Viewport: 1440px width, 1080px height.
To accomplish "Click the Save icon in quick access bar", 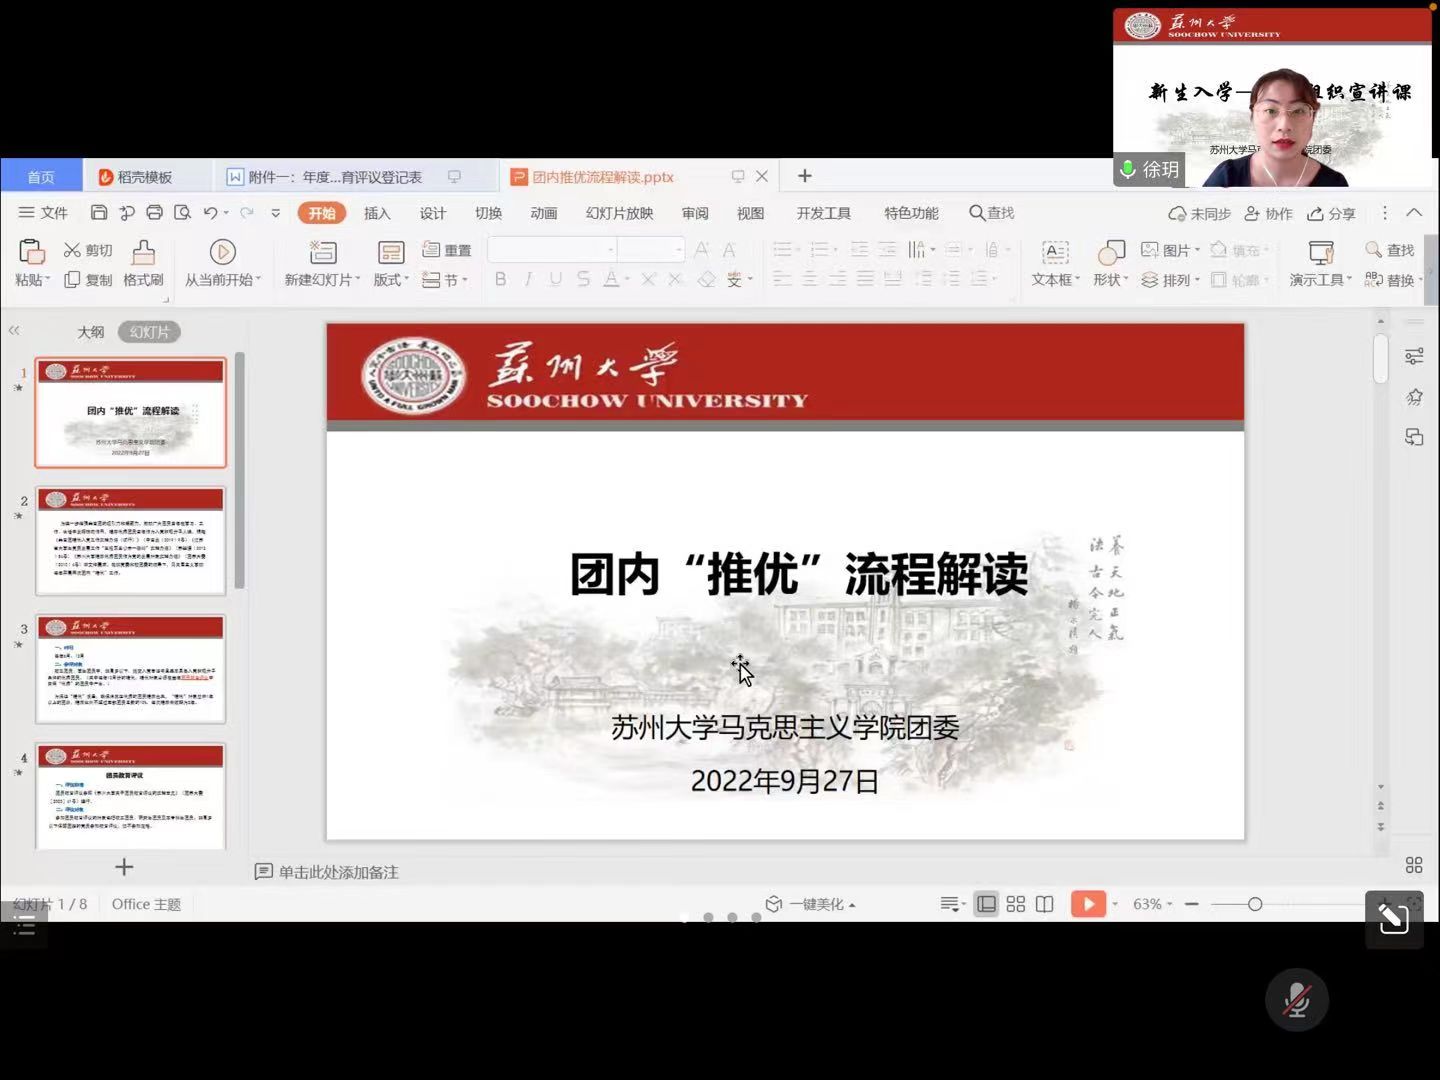I will (99, 213).
